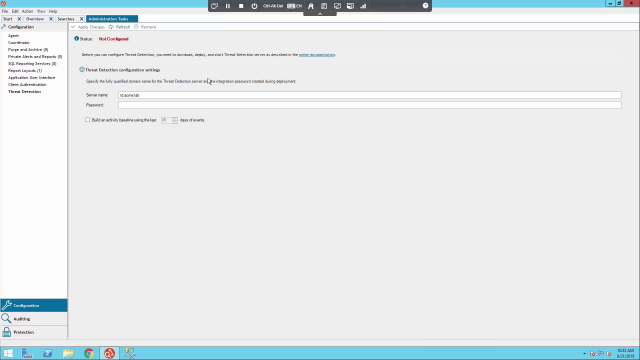Open the File menu
The width and height of the screenshot is (640, 360).
5,11
